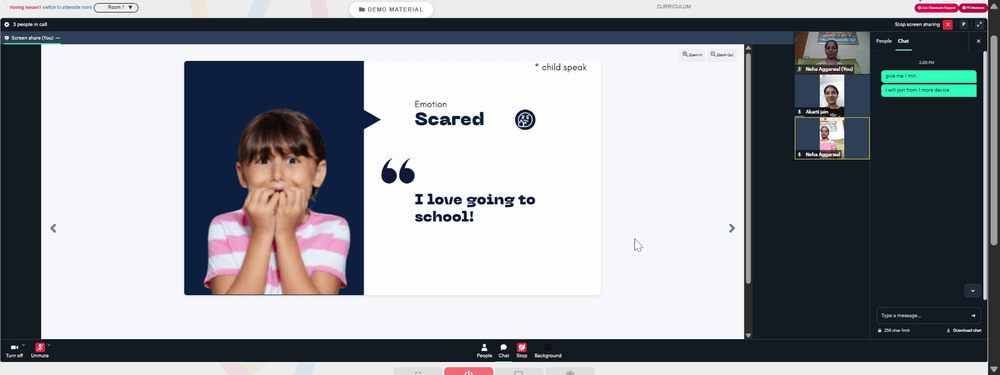Turn off the camera
This screenshot has width=1000, height=375.
14,351
